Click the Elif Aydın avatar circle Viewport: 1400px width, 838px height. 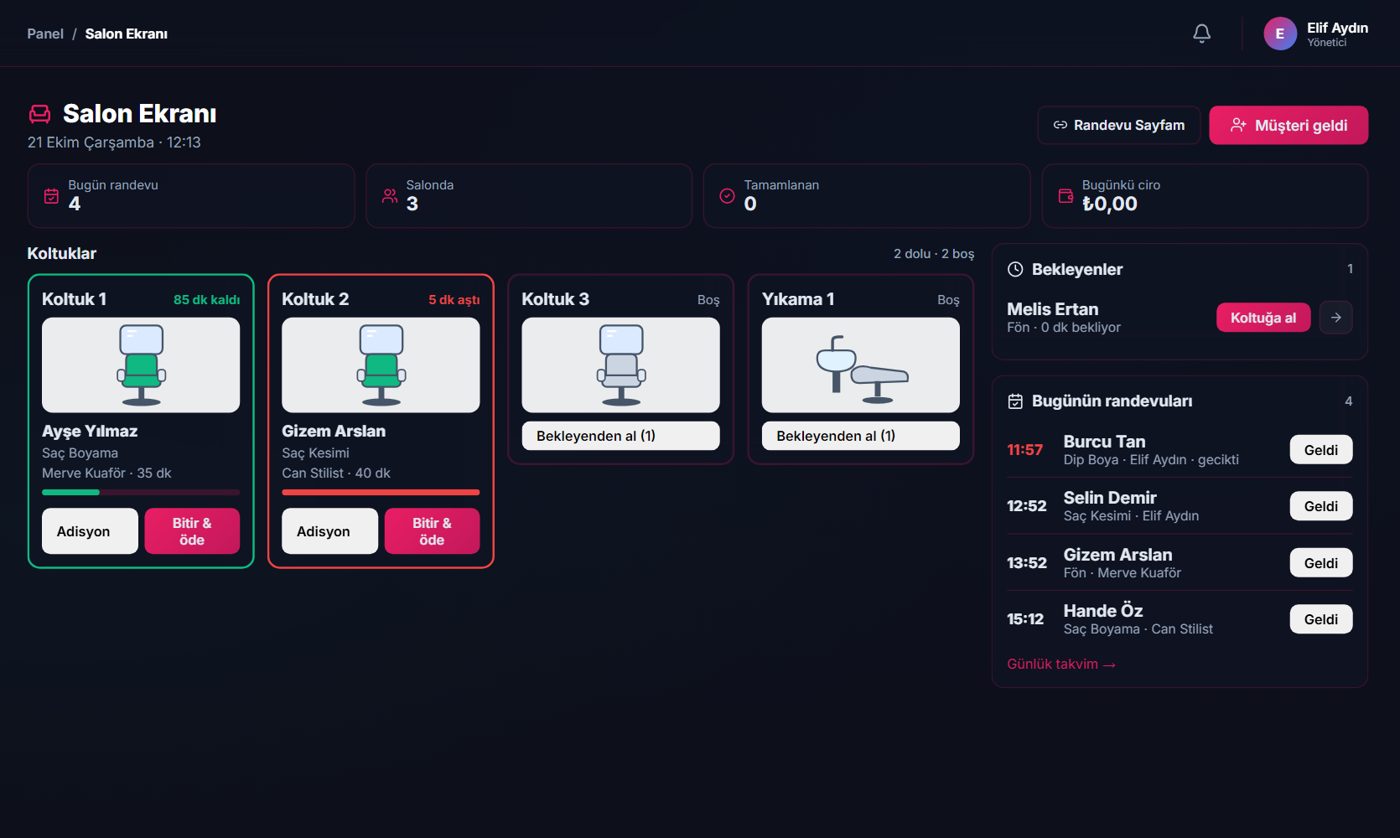(x=1280, y=34)
